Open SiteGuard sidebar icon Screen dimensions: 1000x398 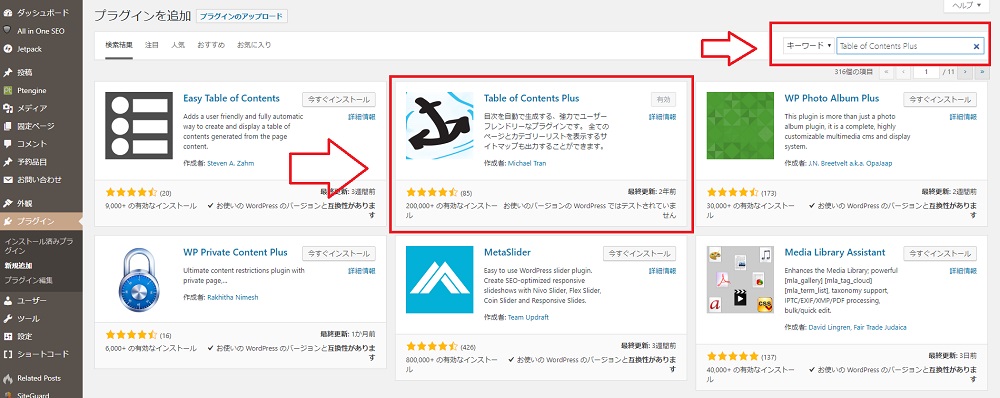8,394
